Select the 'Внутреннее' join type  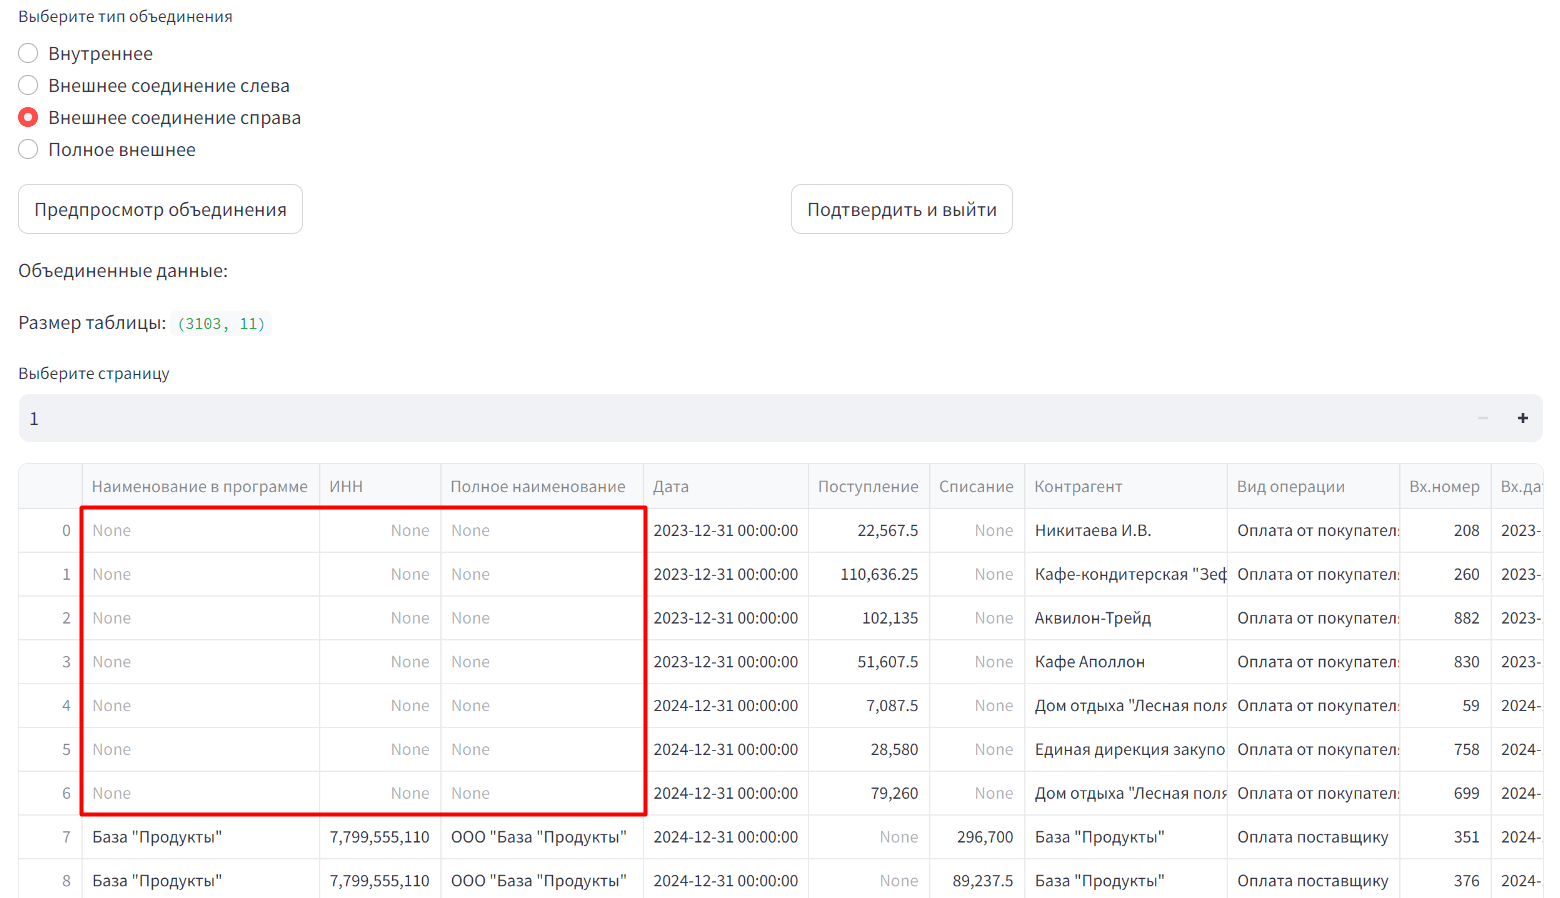coord(28,54)
